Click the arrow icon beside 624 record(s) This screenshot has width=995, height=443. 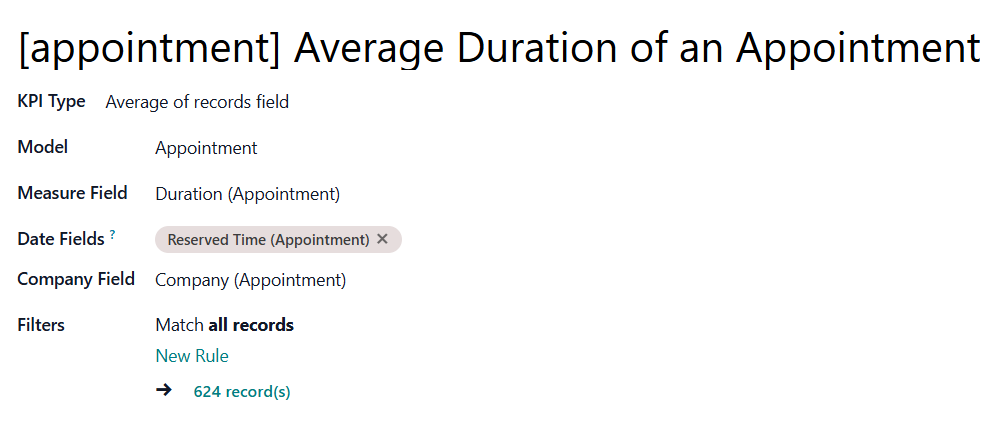[165, 390]
